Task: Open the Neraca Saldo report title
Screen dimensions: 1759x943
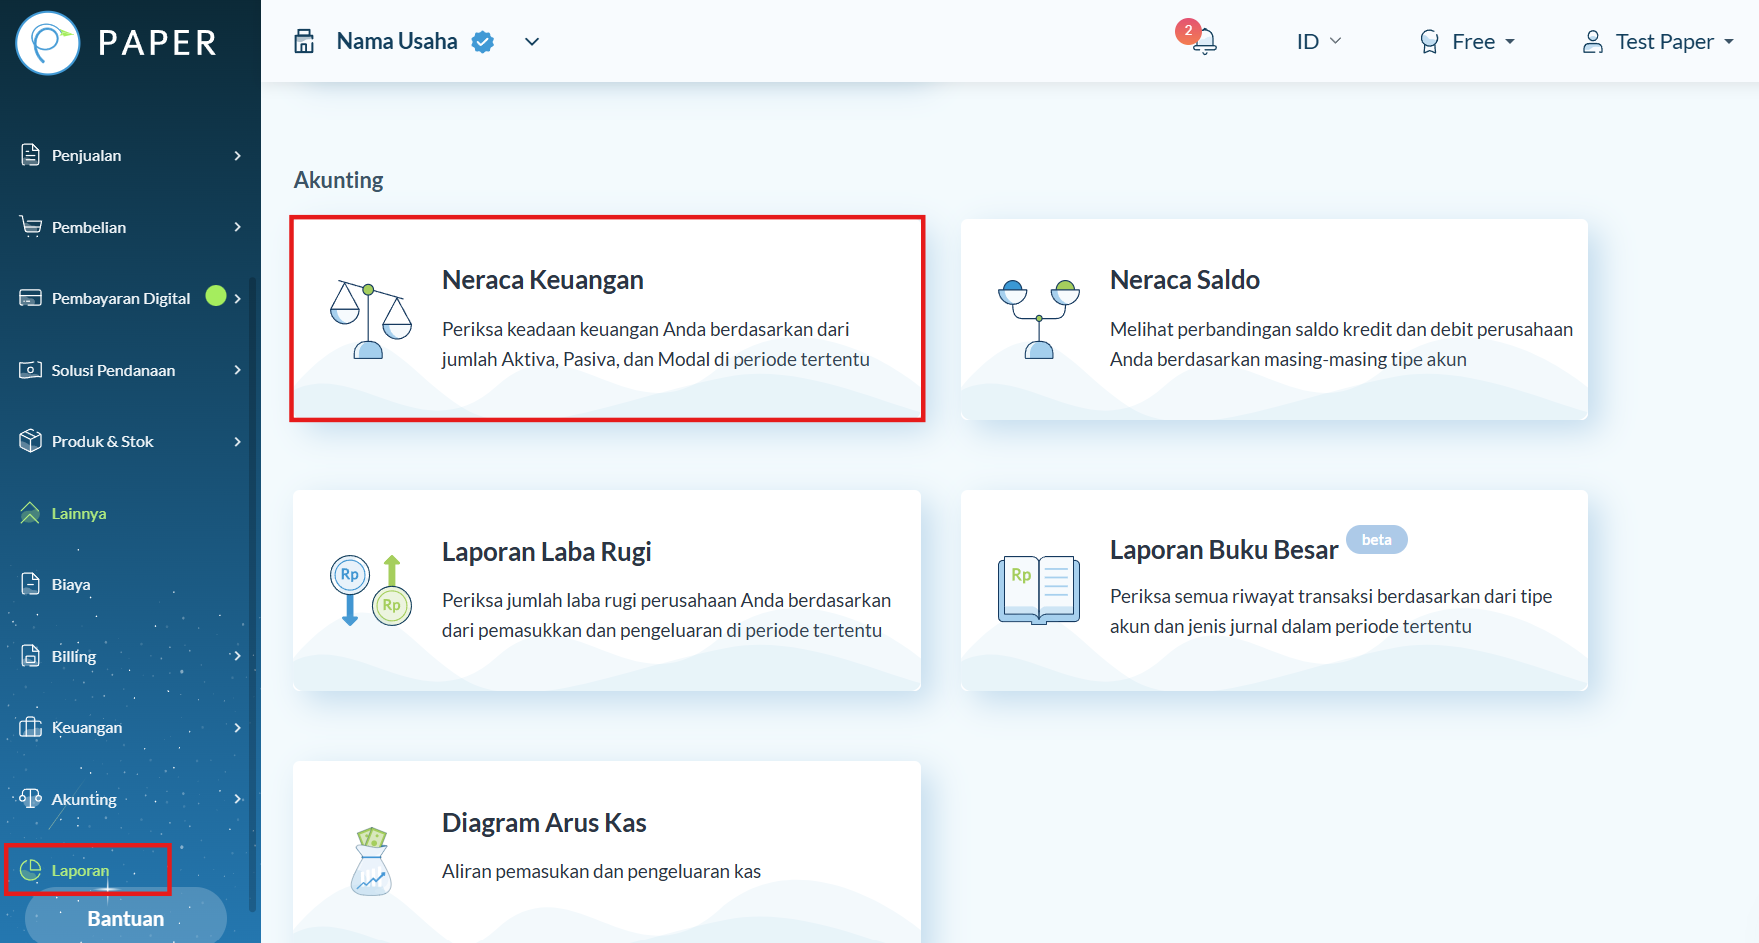Action: pos(1185,280)
